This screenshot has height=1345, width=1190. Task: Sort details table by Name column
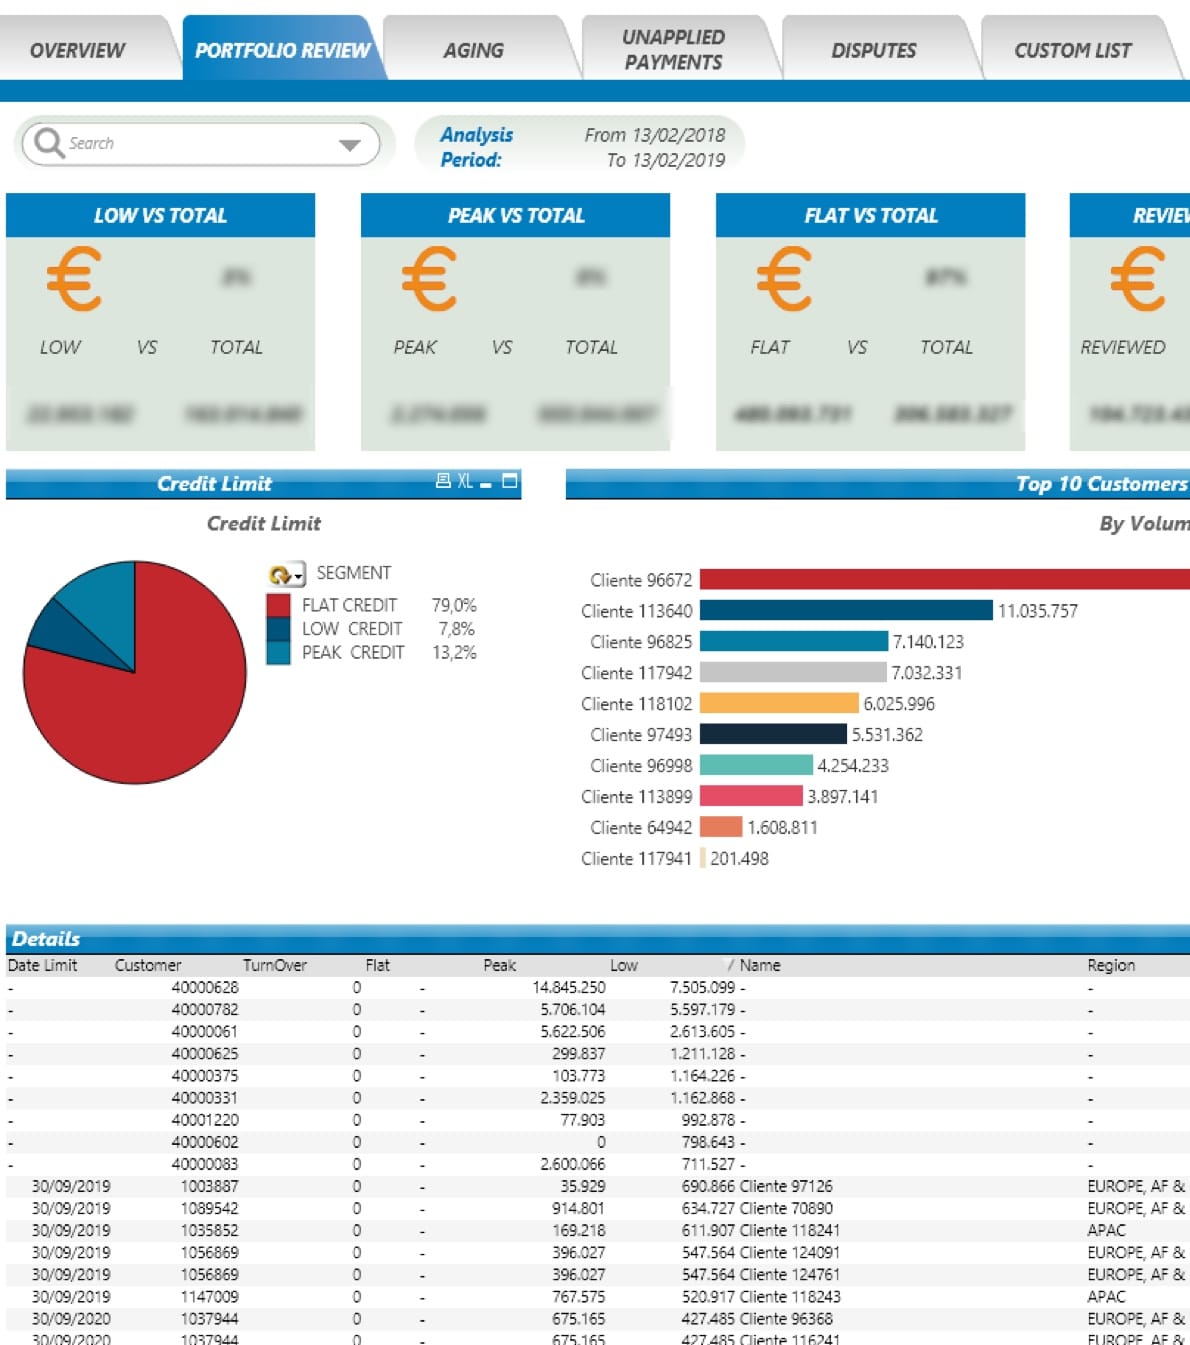tap(759, 965)
